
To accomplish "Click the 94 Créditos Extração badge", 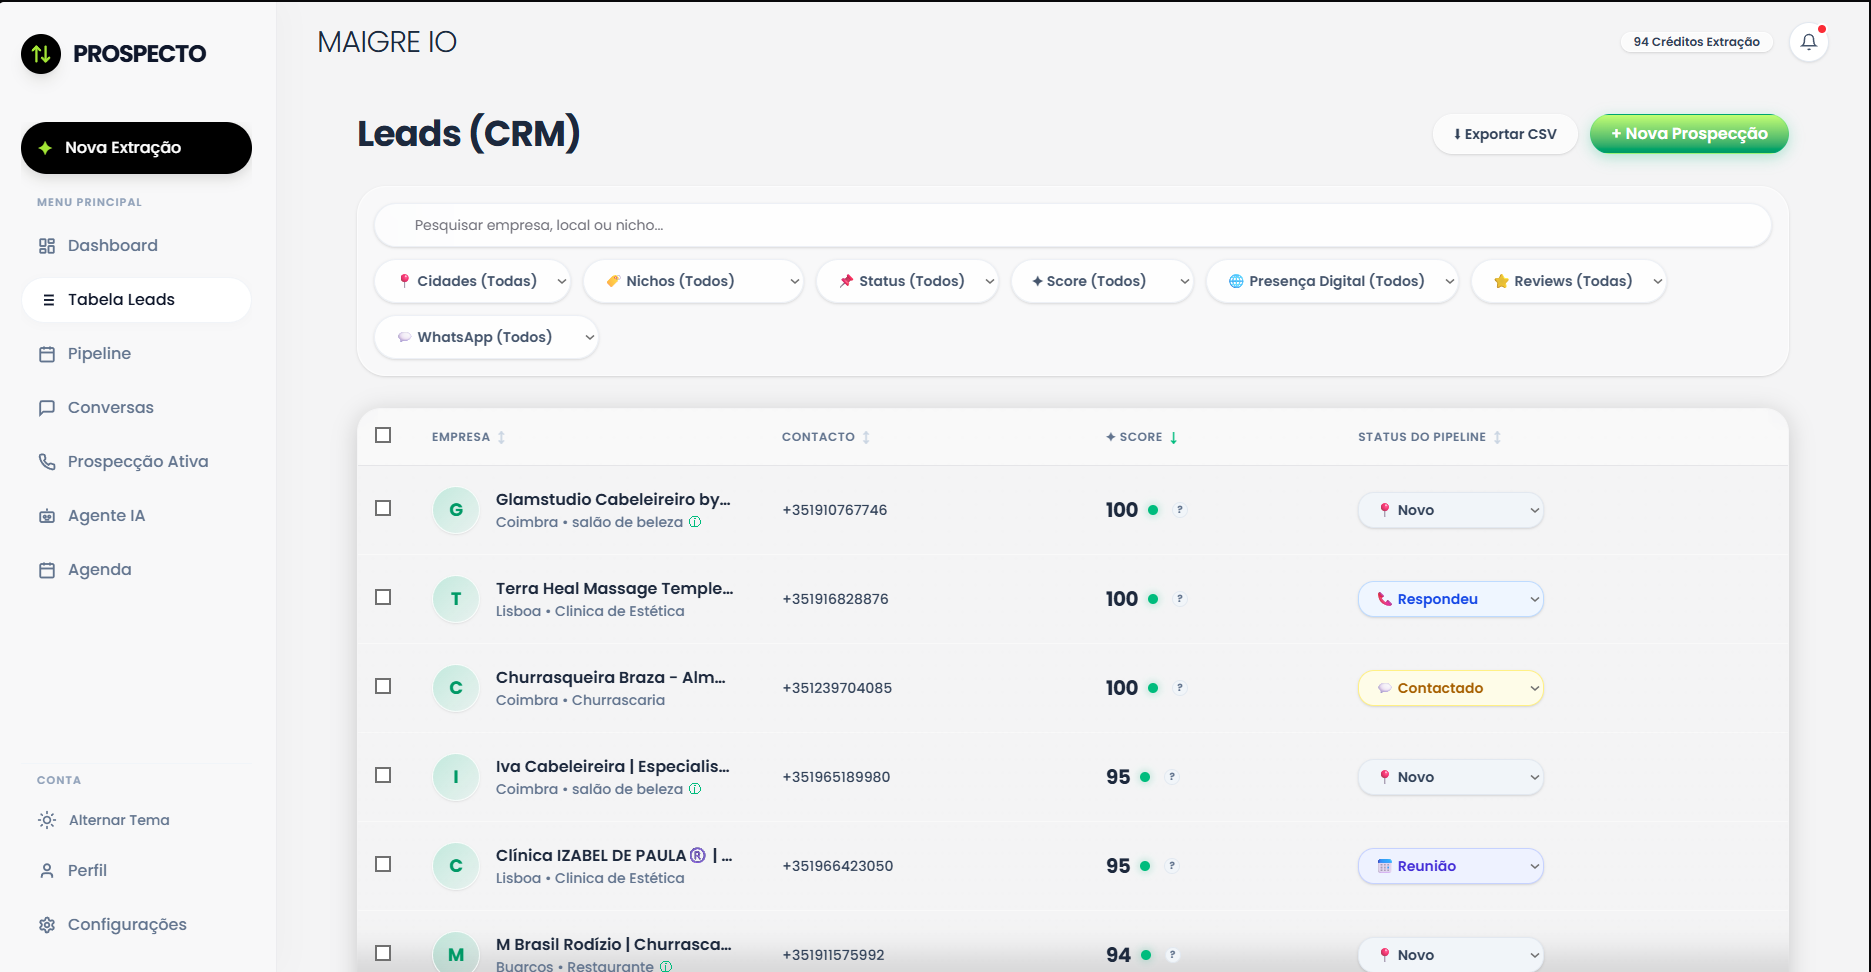I will (x=1697, y=42).
